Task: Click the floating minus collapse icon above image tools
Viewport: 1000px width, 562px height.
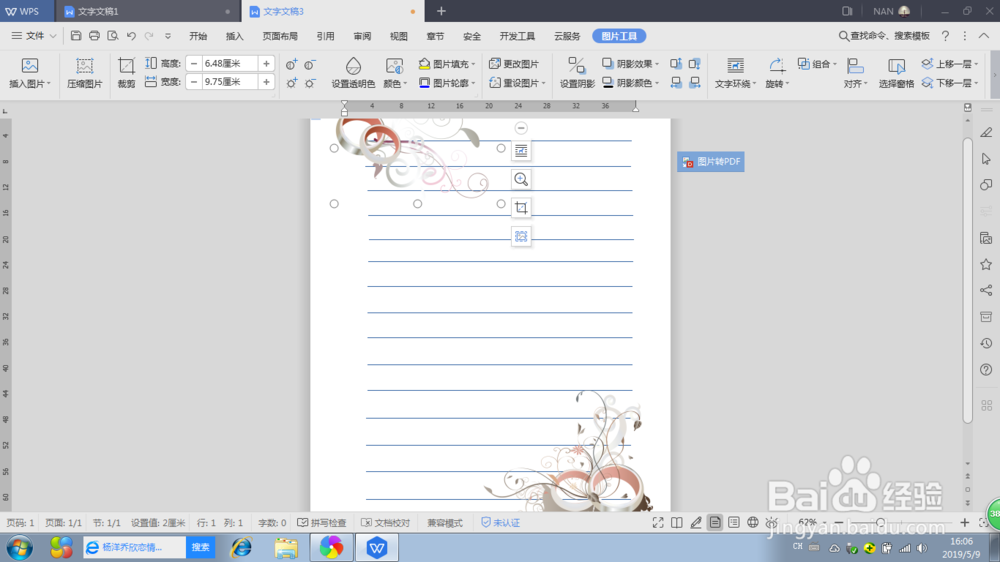Action: pos(521,128)
